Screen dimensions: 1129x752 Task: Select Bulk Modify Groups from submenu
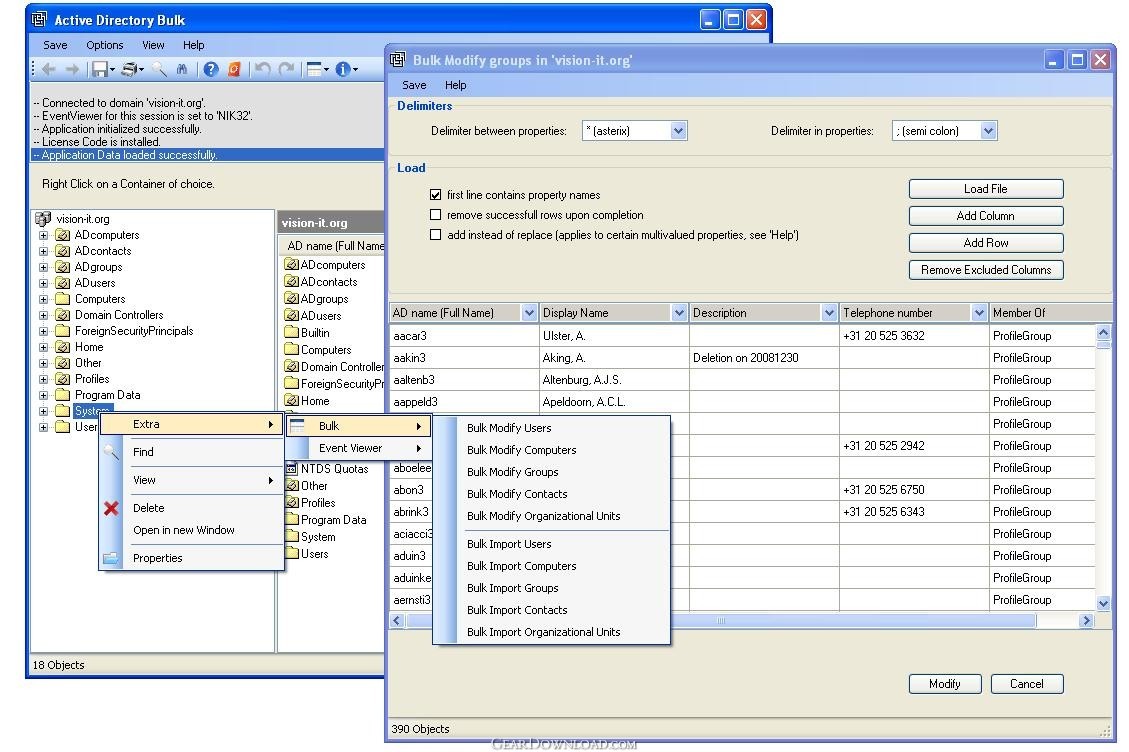tap(552, 473)
